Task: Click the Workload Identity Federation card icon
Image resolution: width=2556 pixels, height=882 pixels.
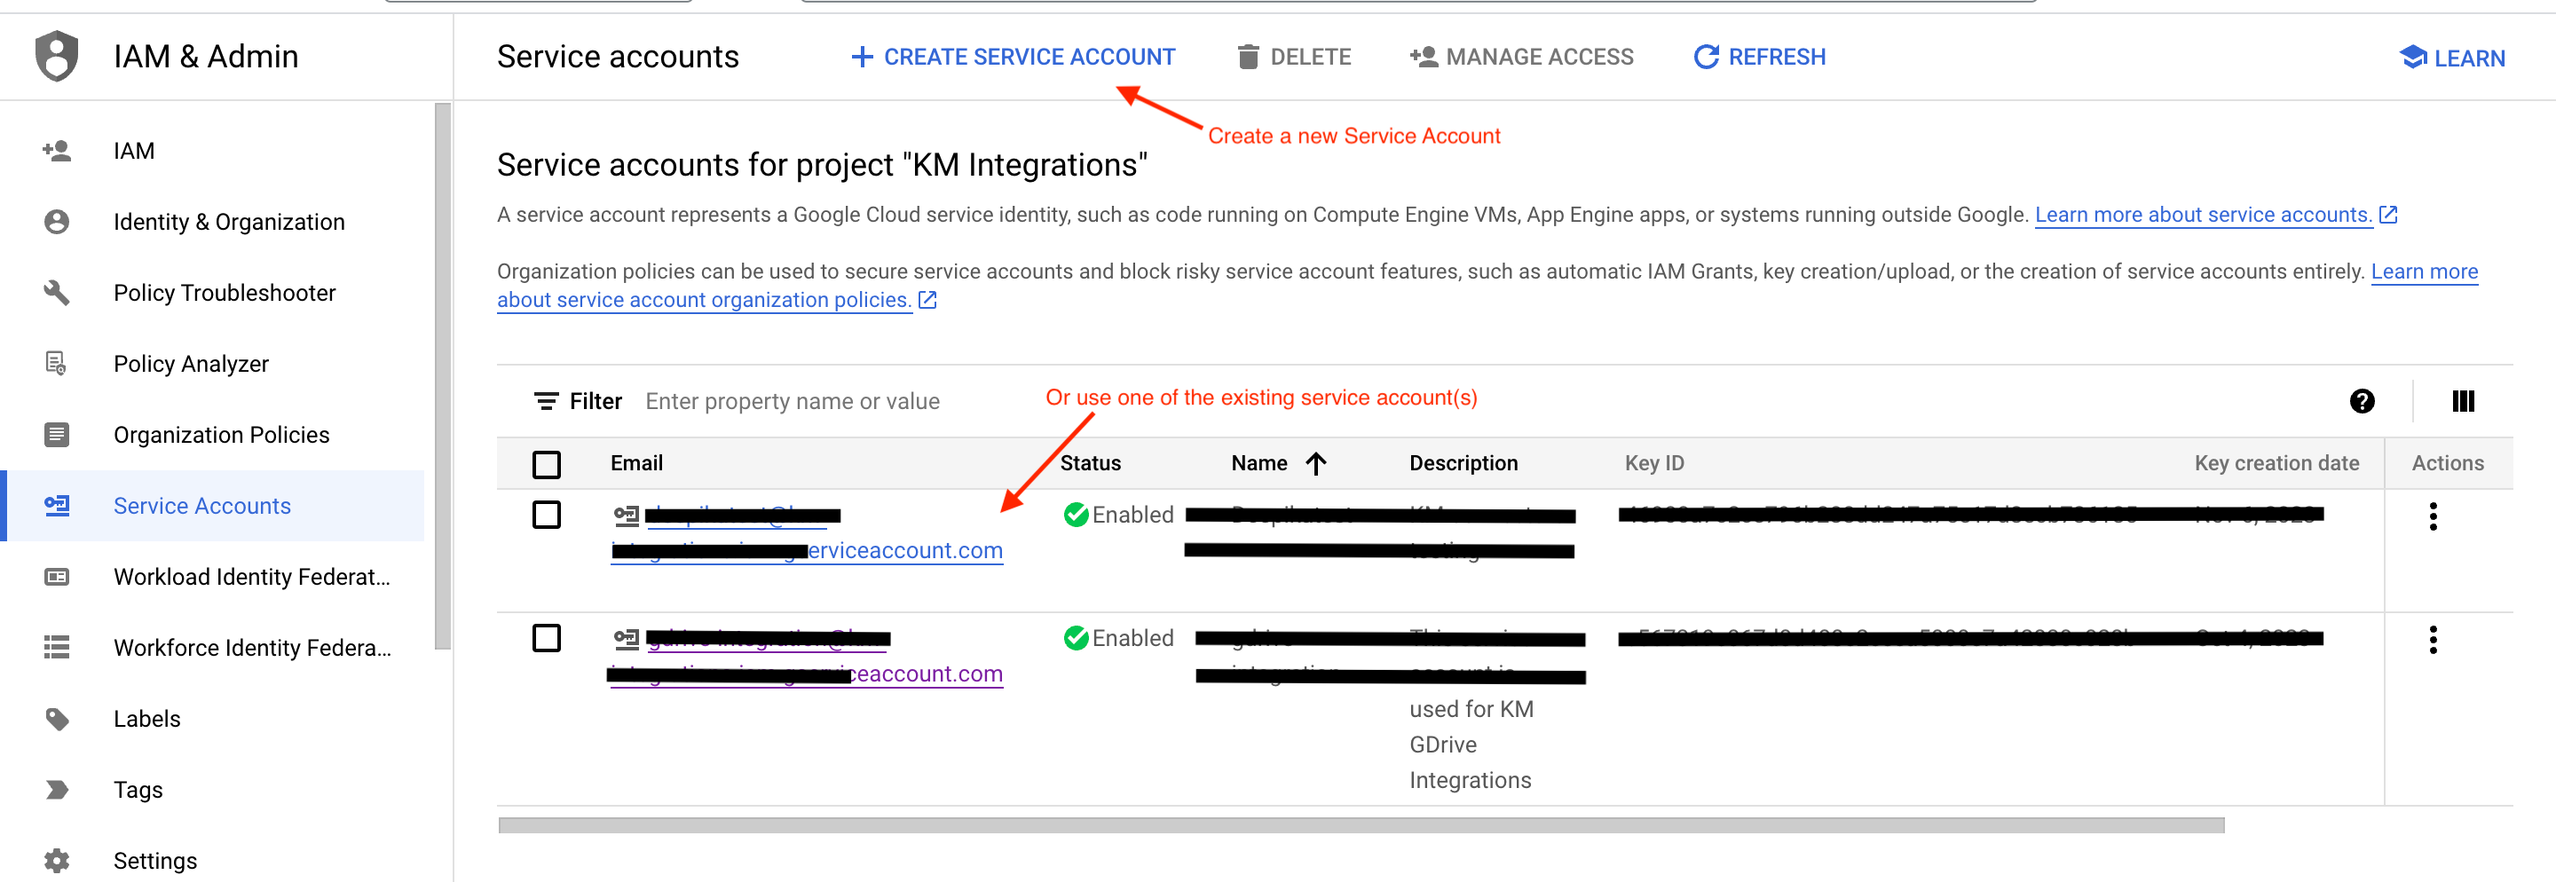Action: 57,577
